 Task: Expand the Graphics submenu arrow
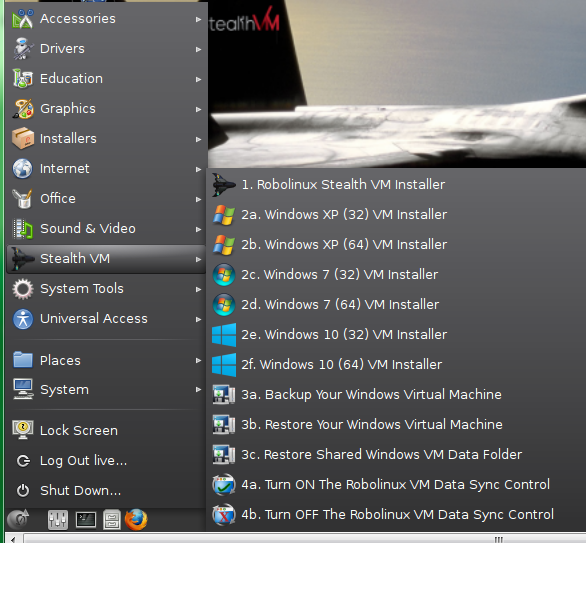[x=198, y=109]
